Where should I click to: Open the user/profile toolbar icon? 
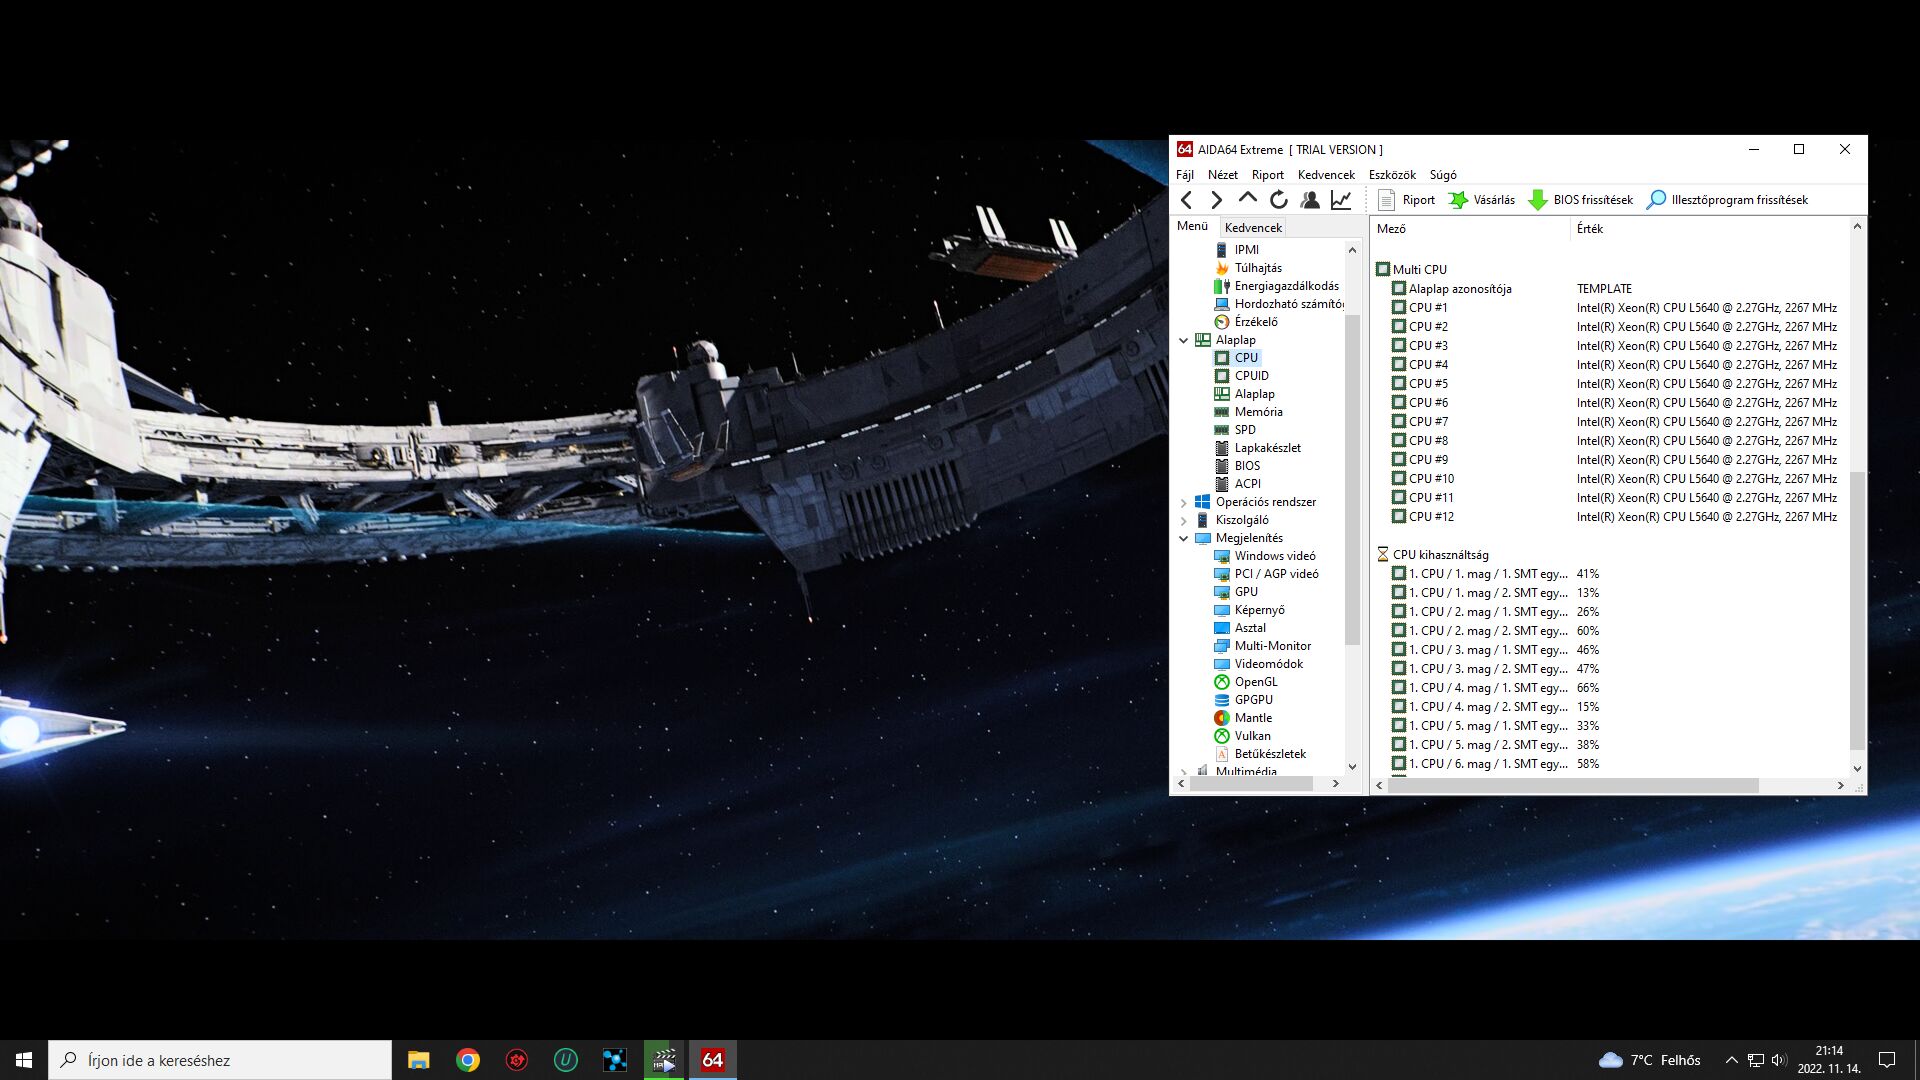1309,200
